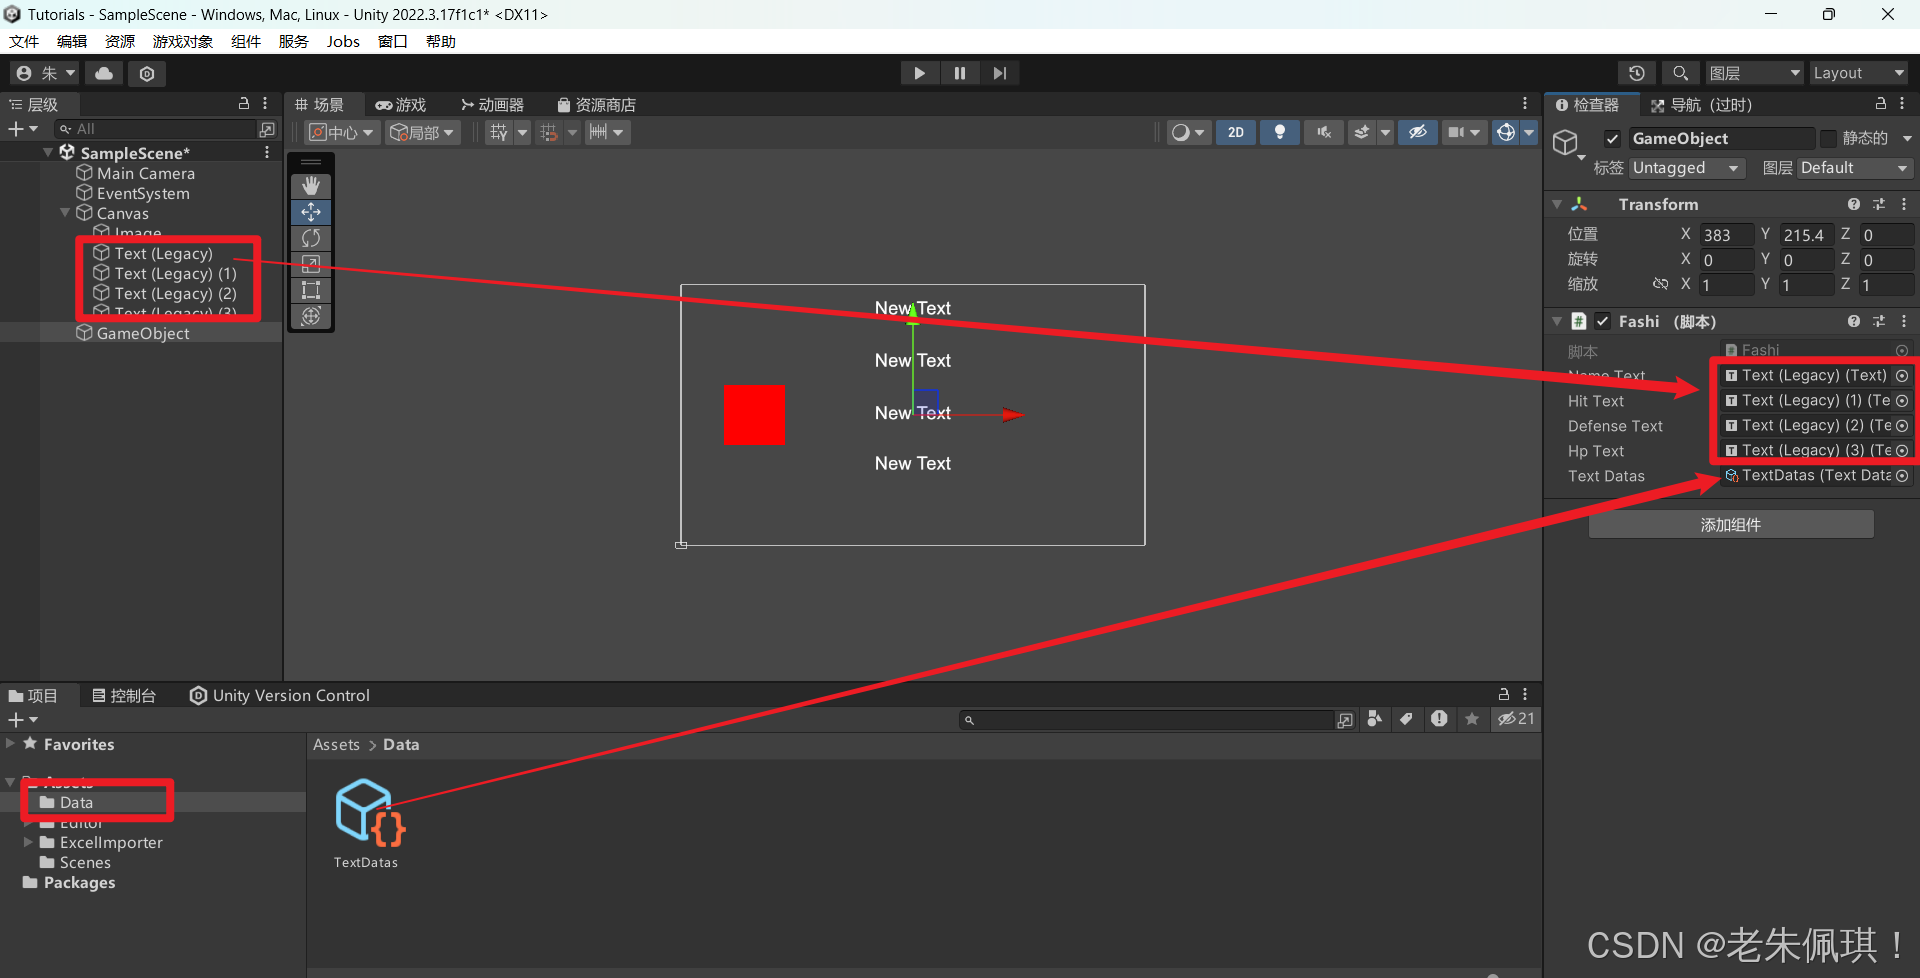Select the Scale tool
Viewport: 1920px width, 978px height.
point(311,264)
